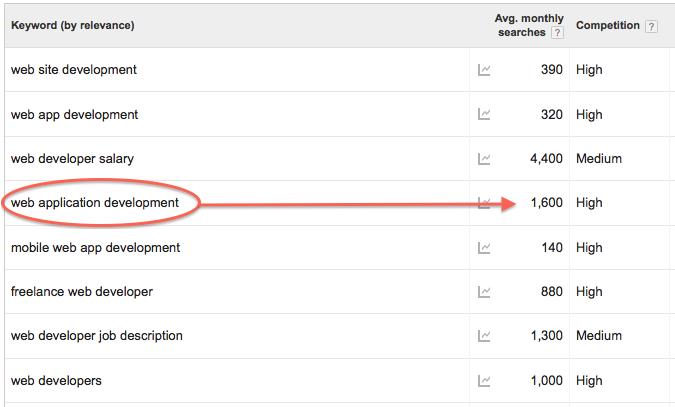Click the help icon next to Competition
Viewport: 675px width, 407px height.
651,26
